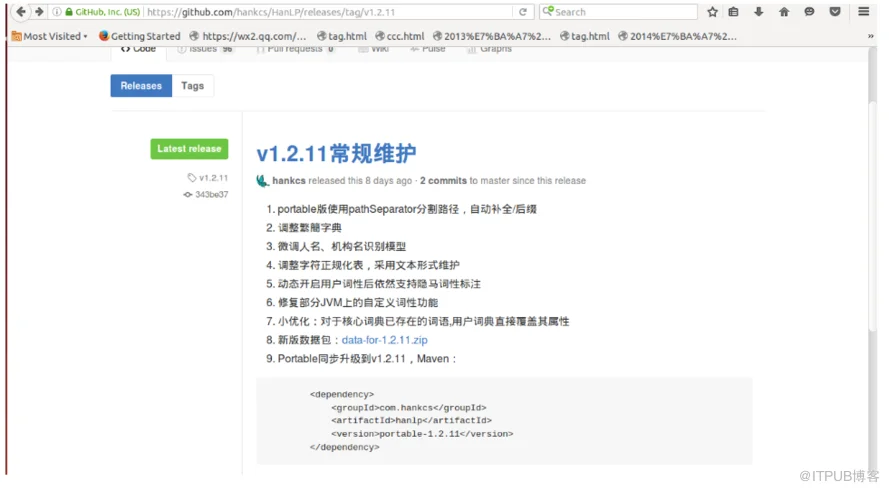
Task: Open the 2 commits since release link
Action: click(443, 180)
